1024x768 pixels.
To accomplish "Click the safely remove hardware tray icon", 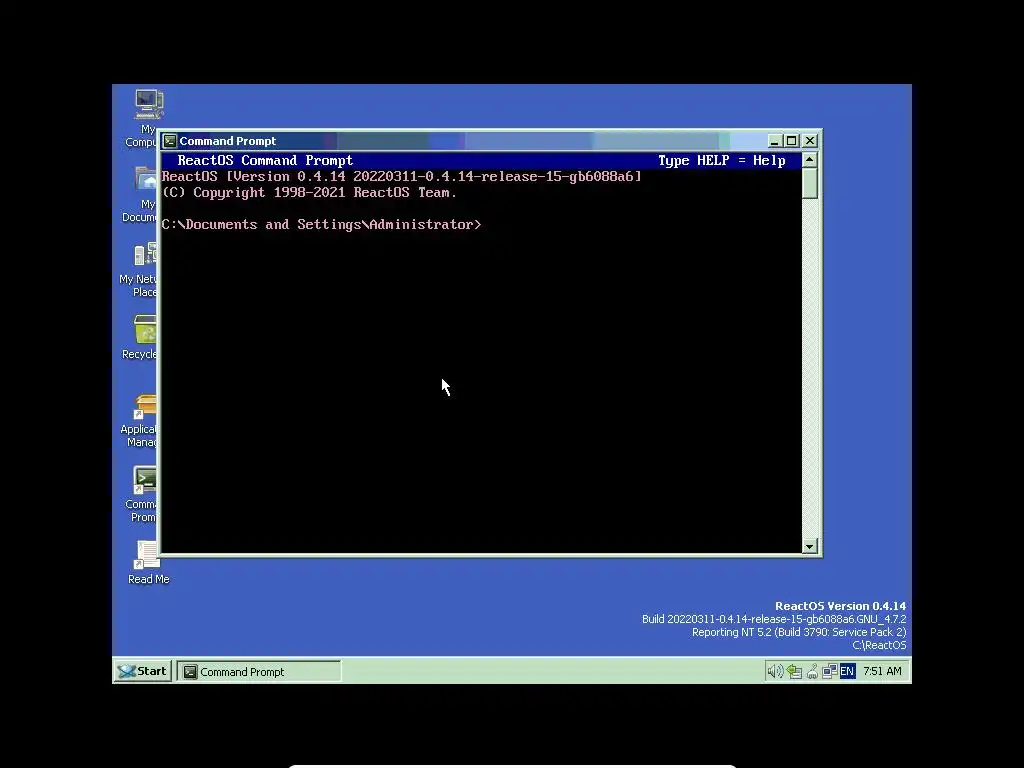I will tap(812, 671).
